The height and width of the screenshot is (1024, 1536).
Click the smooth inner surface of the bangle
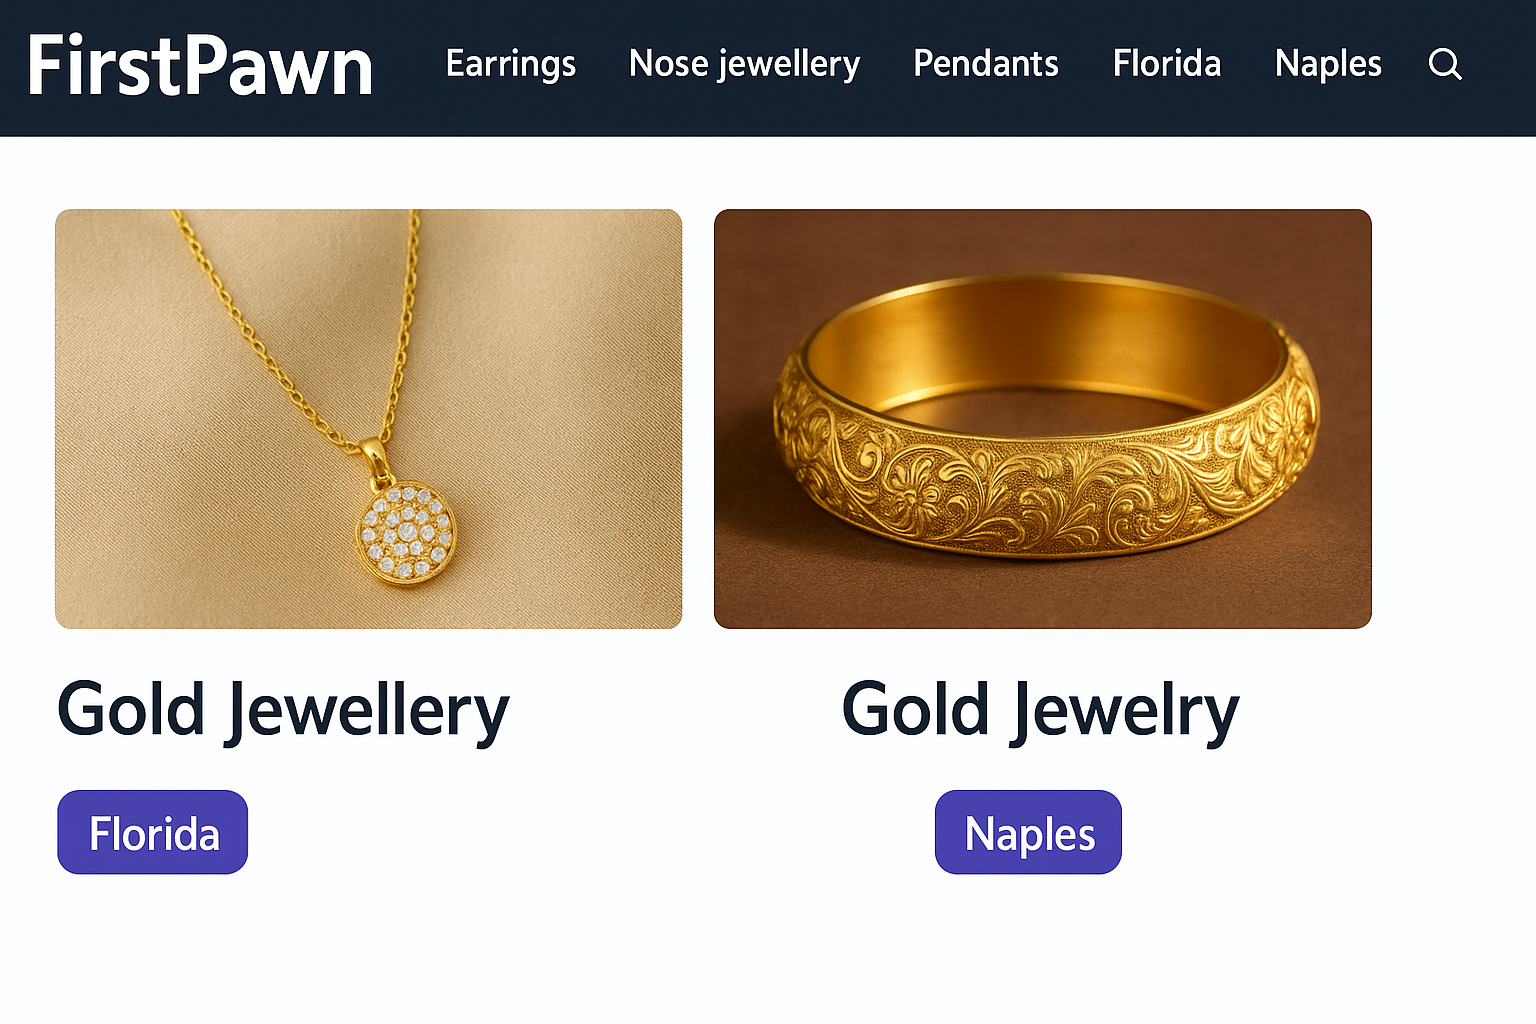tap(1040, 340)
